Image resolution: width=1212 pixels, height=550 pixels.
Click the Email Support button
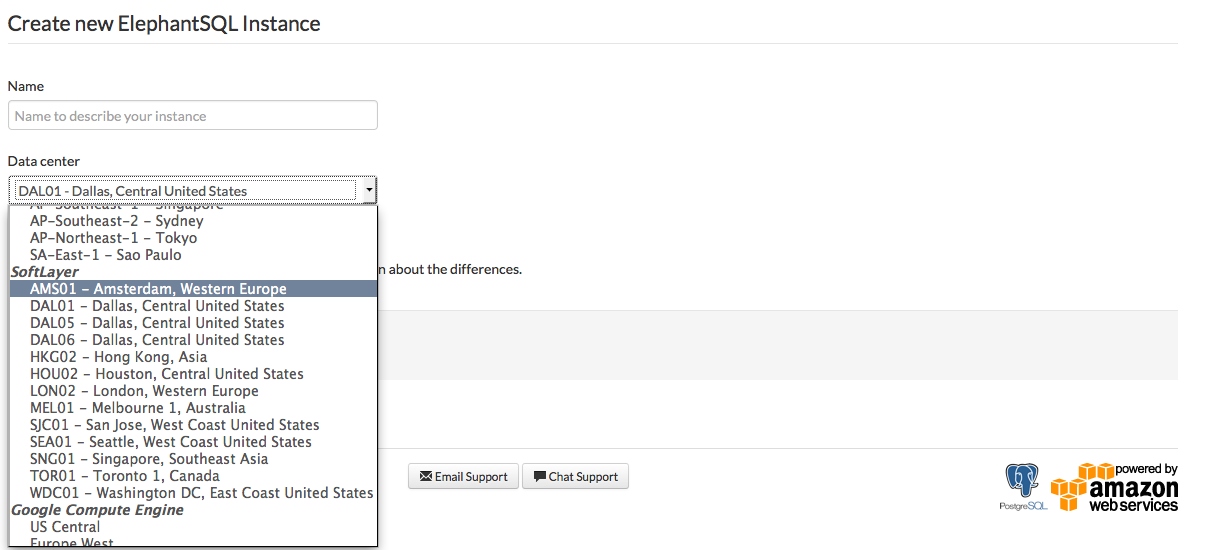pos(463,477)
